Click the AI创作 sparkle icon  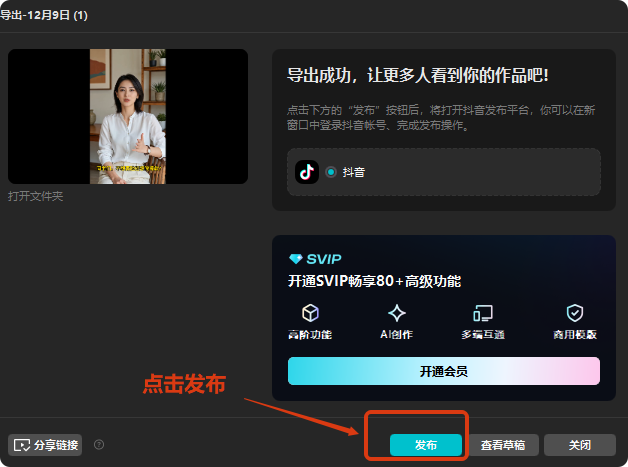pos(397,313)
